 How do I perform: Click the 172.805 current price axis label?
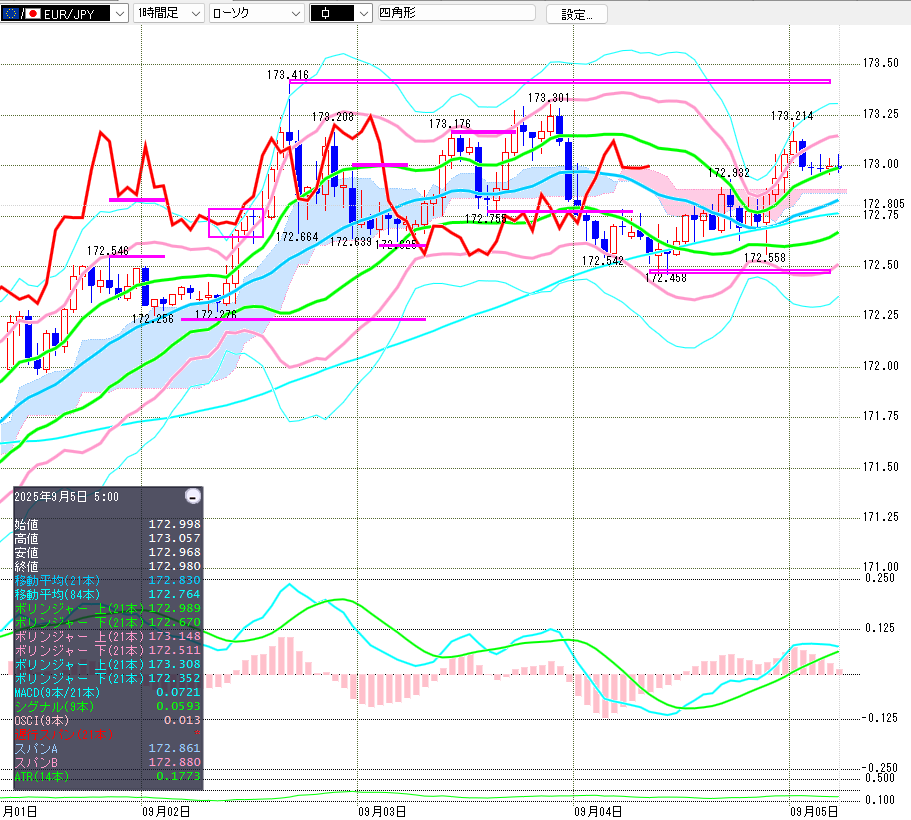coord(884,203)
